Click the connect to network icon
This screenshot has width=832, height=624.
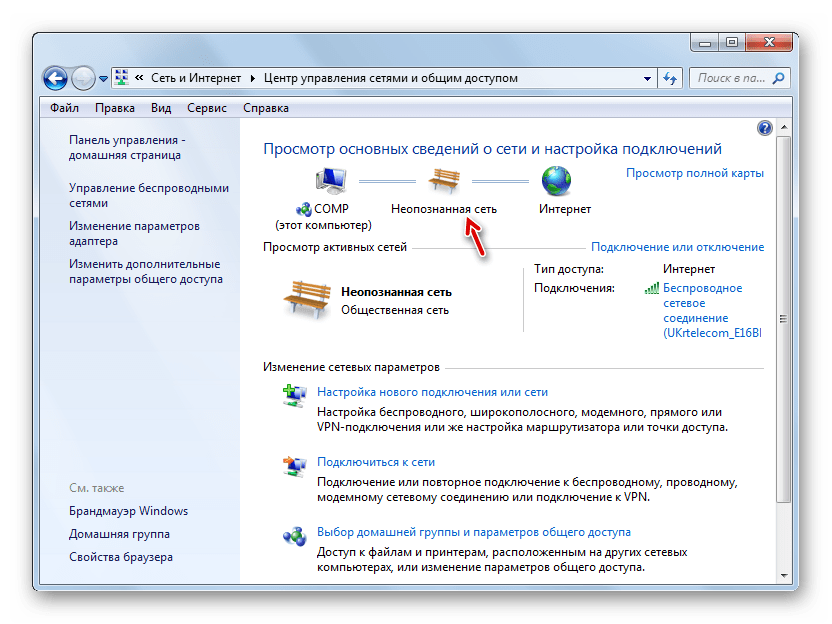[294, 466]
